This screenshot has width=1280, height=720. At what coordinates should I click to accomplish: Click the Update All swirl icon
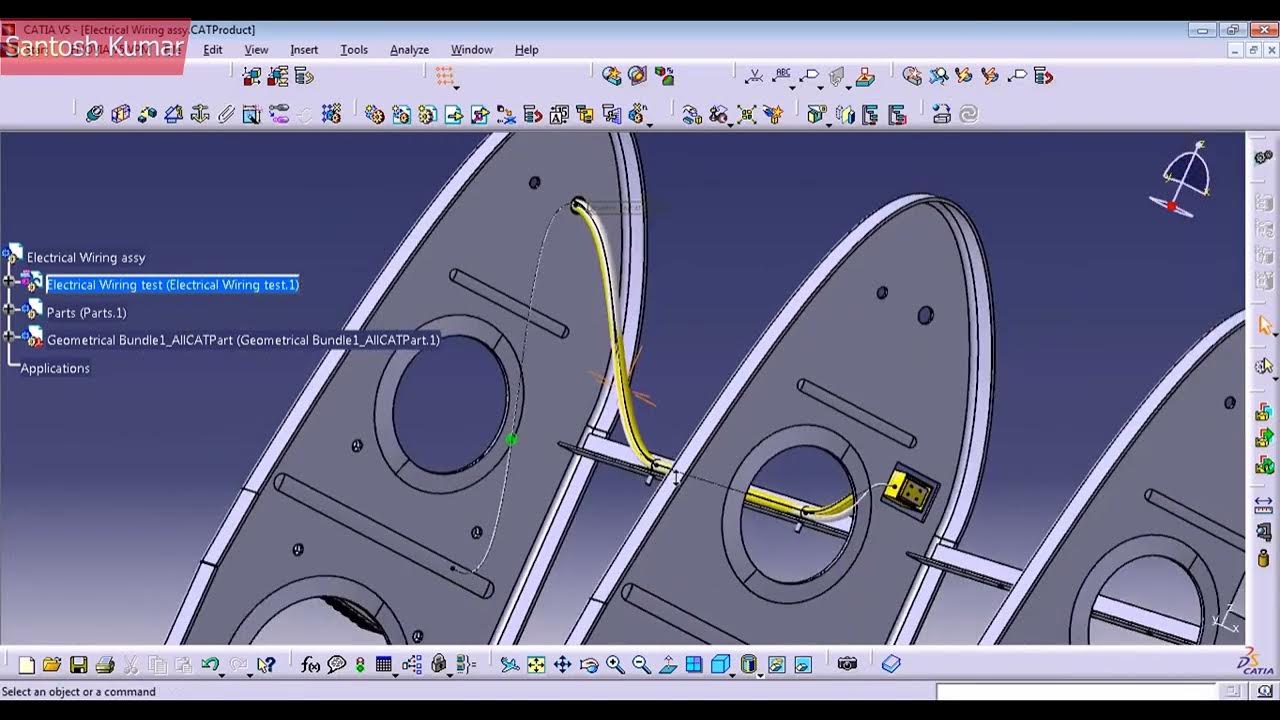pyautogui.click(x=968, y=114)
